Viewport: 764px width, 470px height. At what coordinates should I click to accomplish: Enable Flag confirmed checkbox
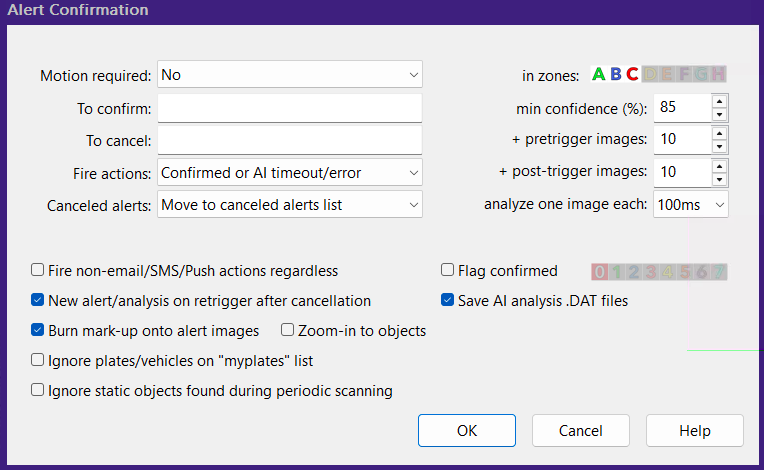tap(448, 270)
